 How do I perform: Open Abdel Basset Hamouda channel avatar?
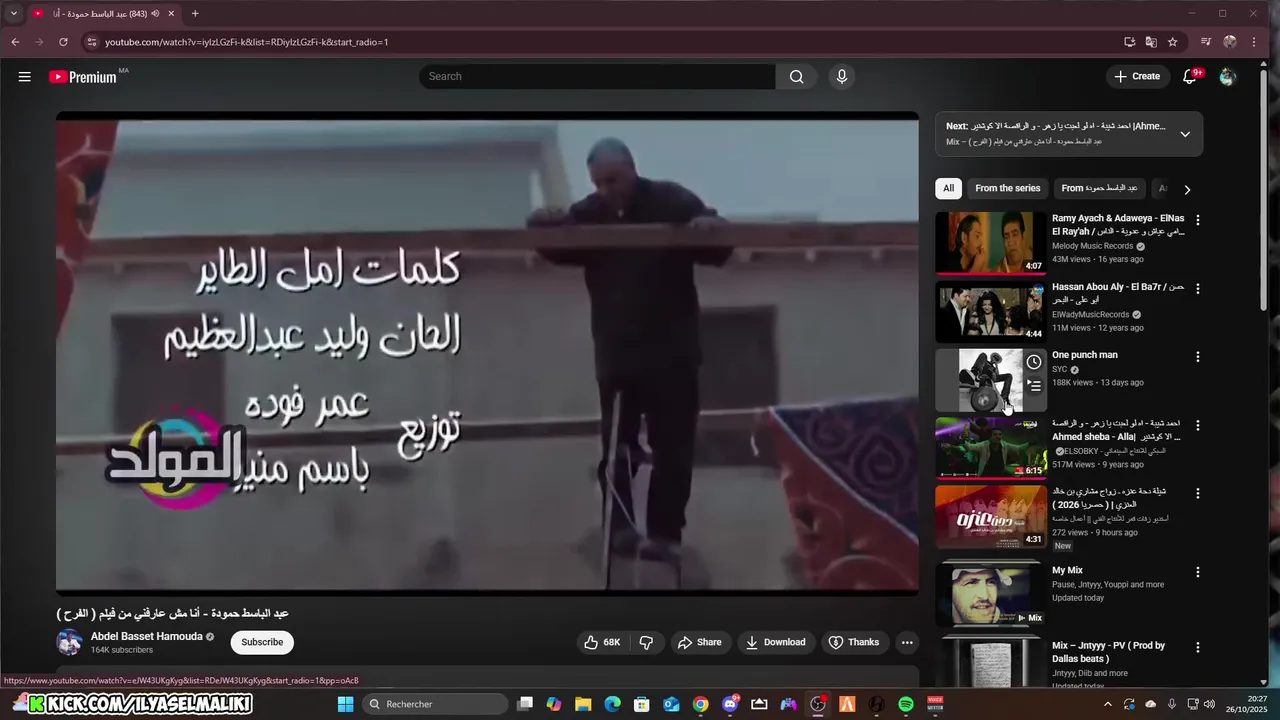tap(69, 642)
